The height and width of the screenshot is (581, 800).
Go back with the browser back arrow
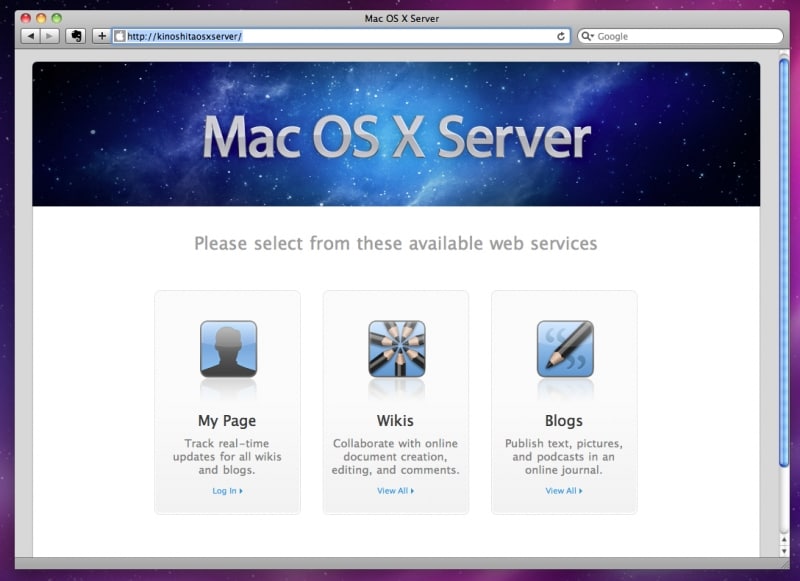pyautogui.click(x=30, y=36)
